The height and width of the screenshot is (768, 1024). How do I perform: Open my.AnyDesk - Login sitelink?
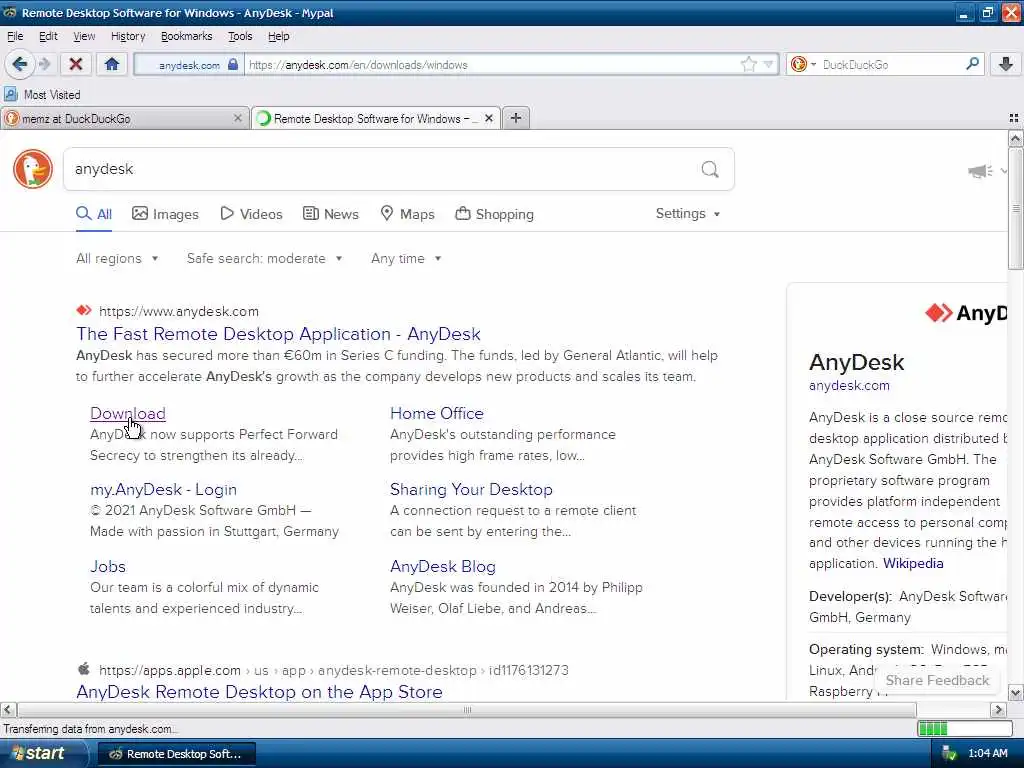tap(163, 490)
